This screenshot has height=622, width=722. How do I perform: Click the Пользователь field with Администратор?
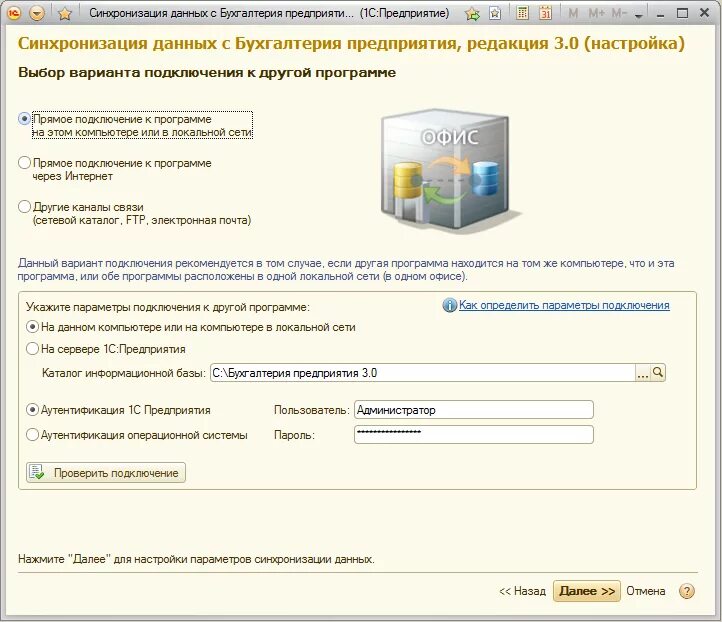click(x=474, y=410)
